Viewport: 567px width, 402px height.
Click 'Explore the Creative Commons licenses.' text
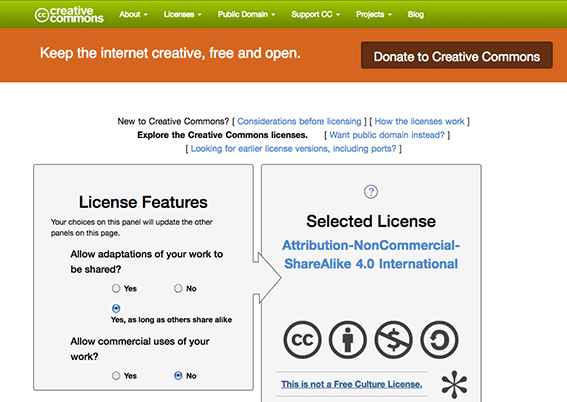click(x=222, y=135)
